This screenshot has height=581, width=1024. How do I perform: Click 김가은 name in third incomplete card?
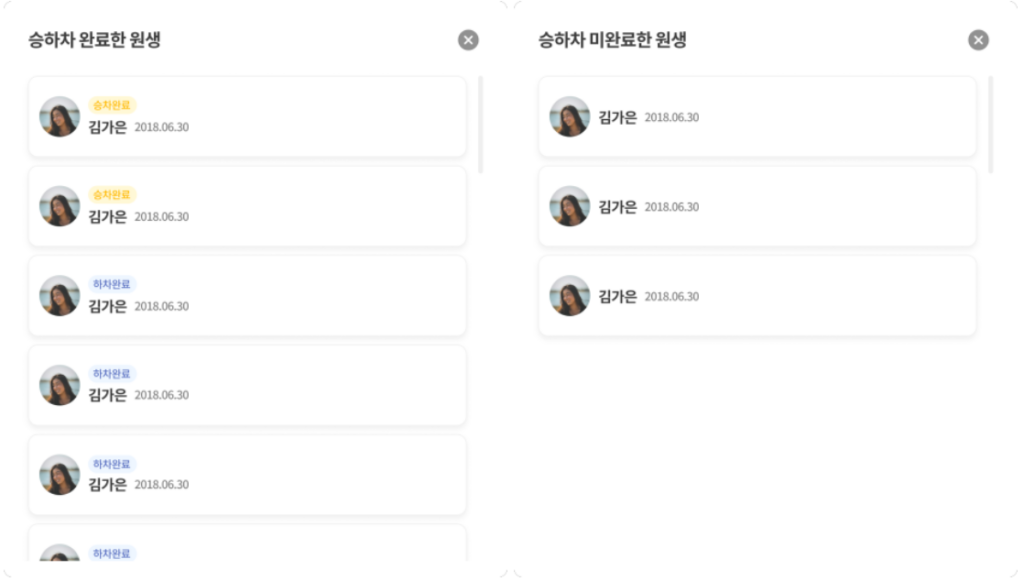pyautogui.click(x=617, y=296)
